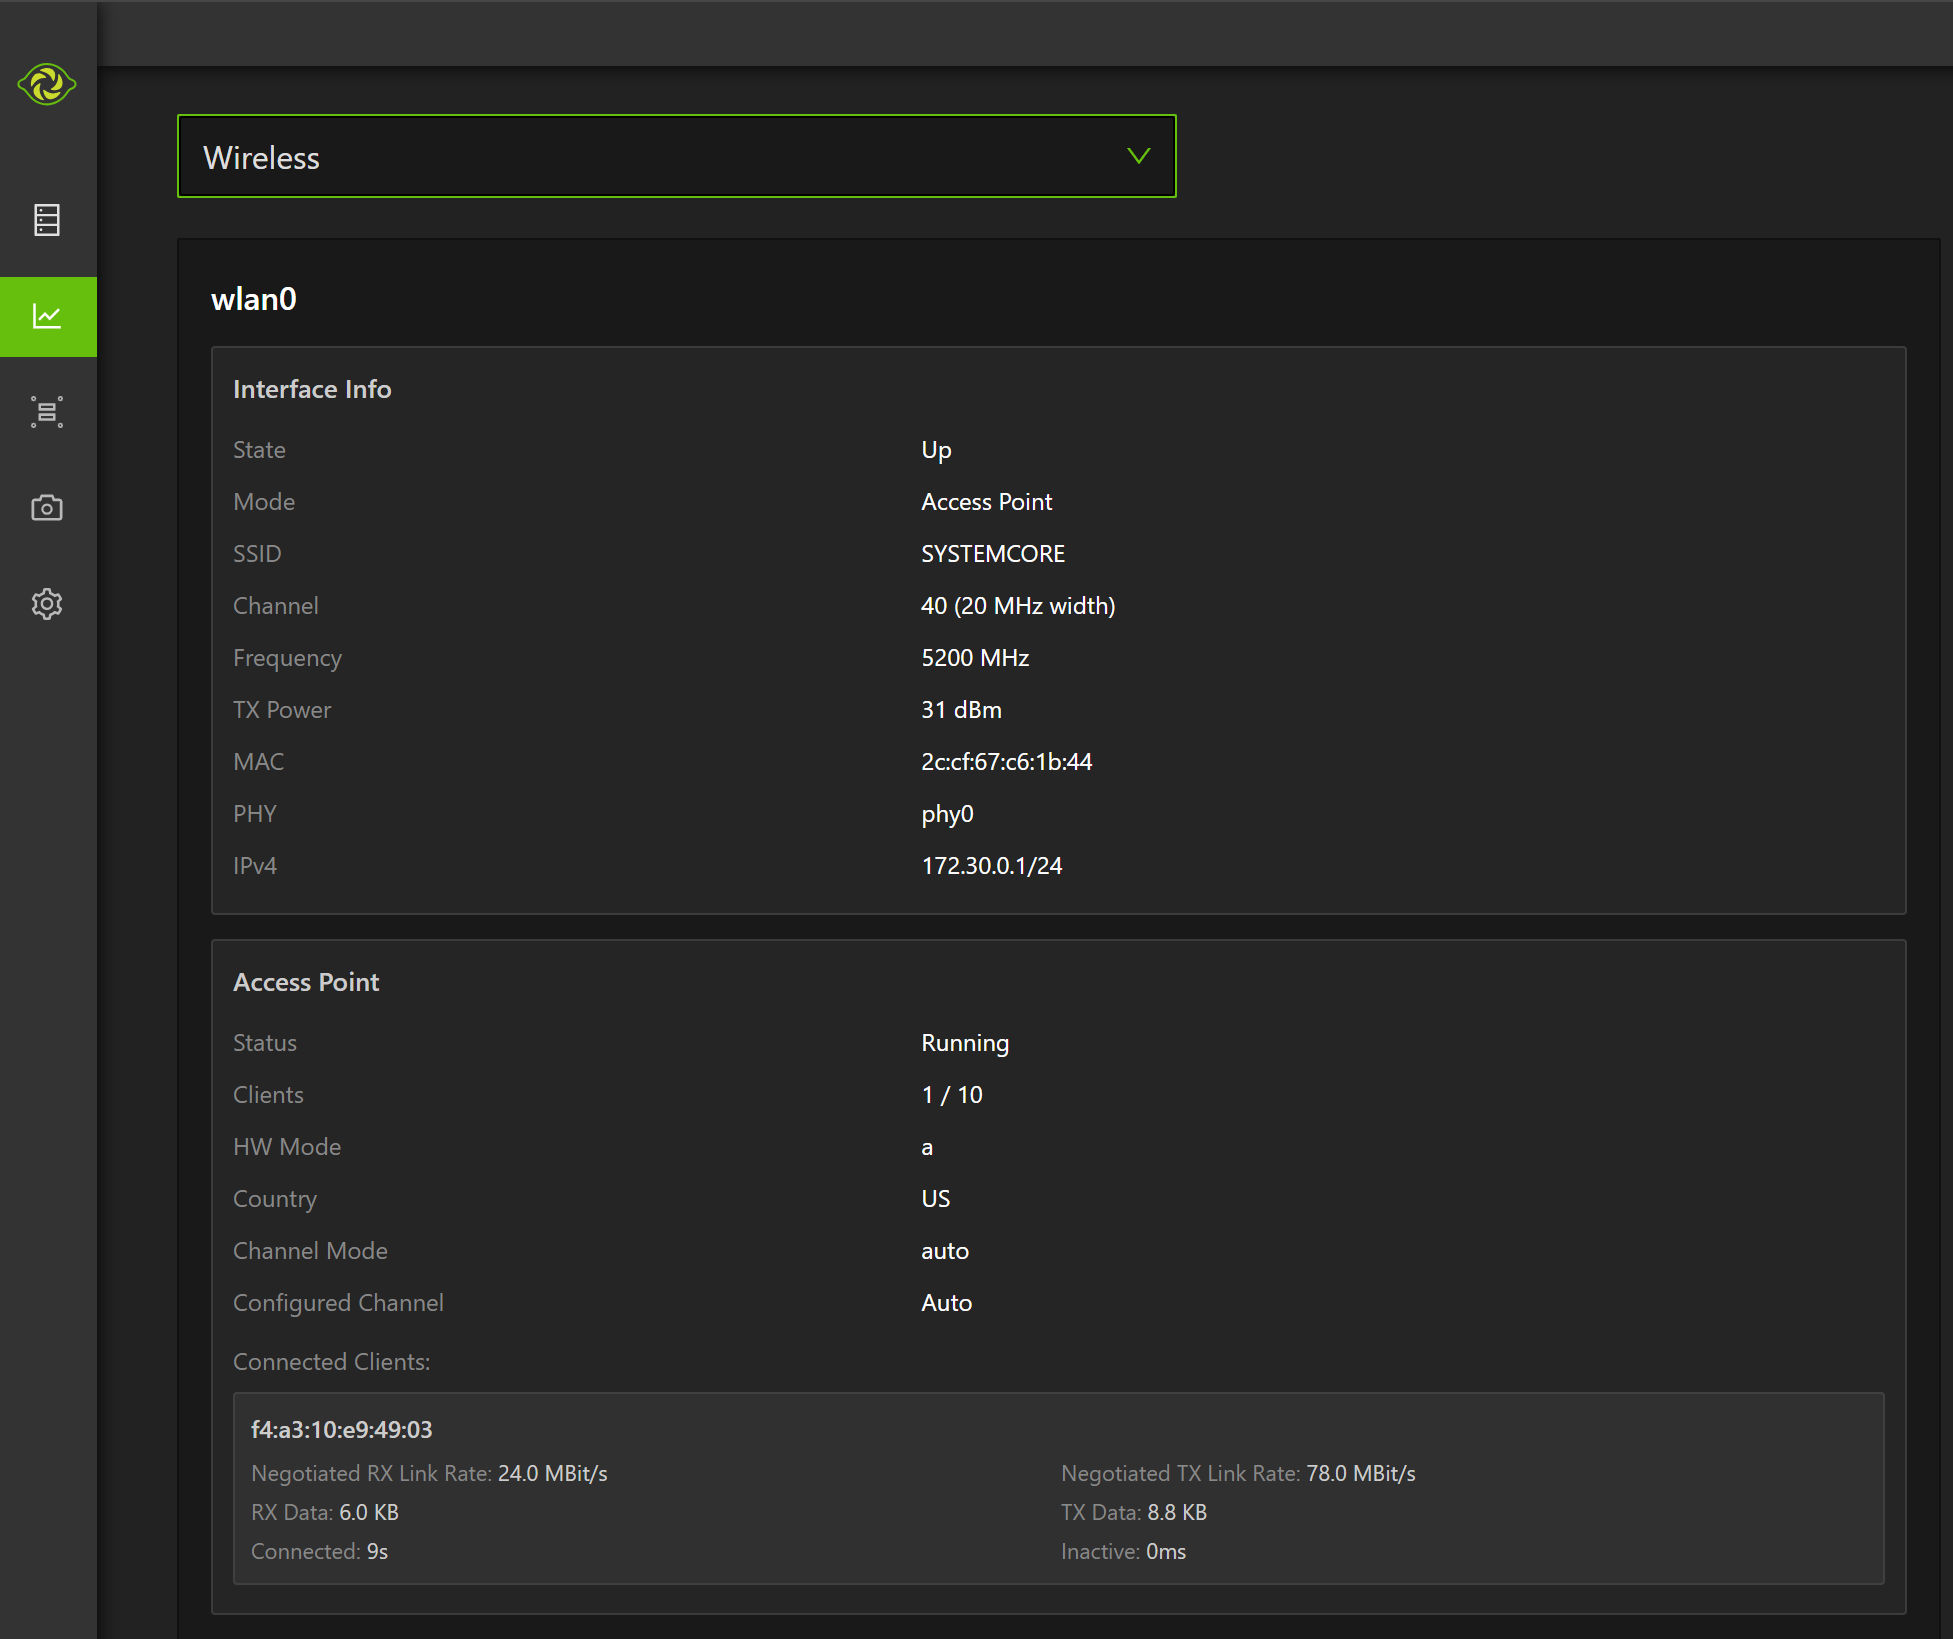Image resolution: width=1953 pixels, height=1639 pixels.
Task: Click the Clients count 1 / 10
Action: [x=951, y=1095]
